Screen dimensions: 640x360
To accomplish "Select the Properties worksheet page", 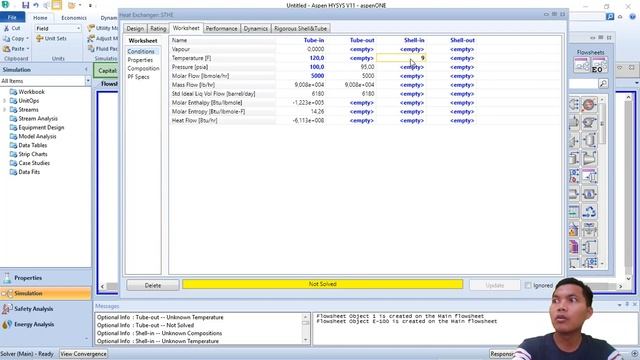I will 140,60.
